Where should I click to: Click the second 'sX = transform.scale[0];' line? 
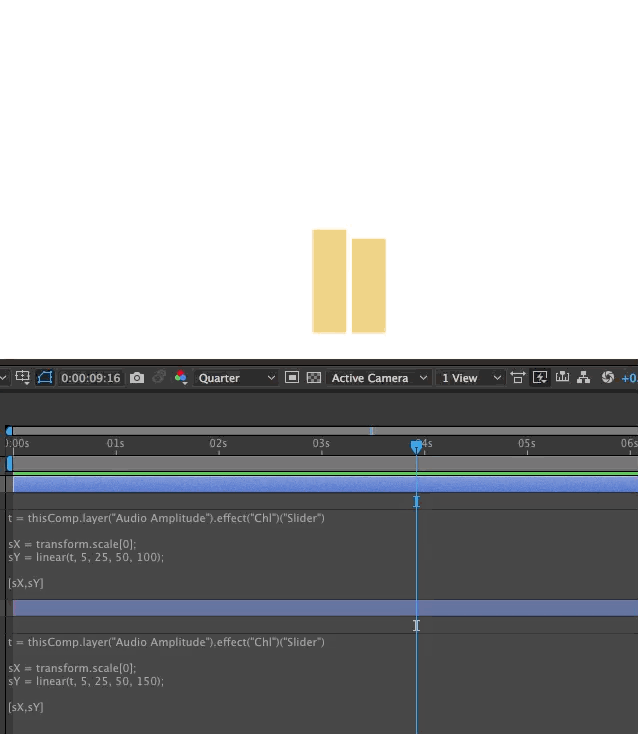[x=72, y=668]
